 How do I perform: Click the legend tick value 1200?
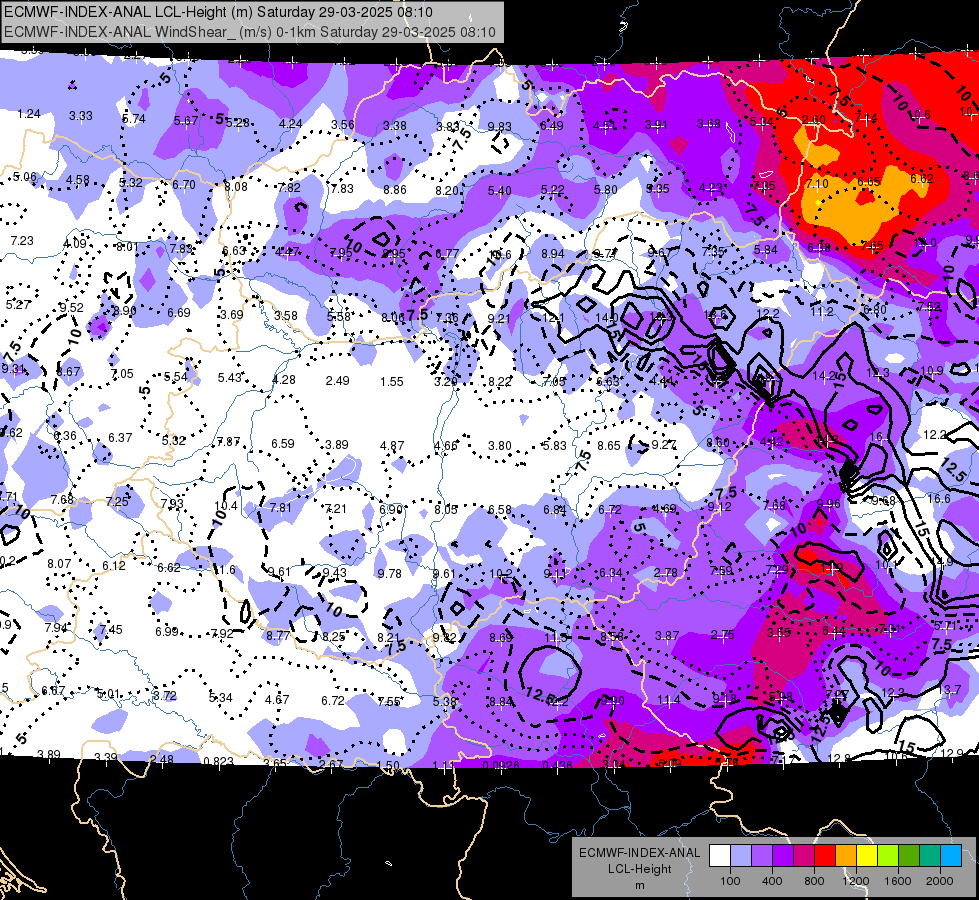click(855, 881)
